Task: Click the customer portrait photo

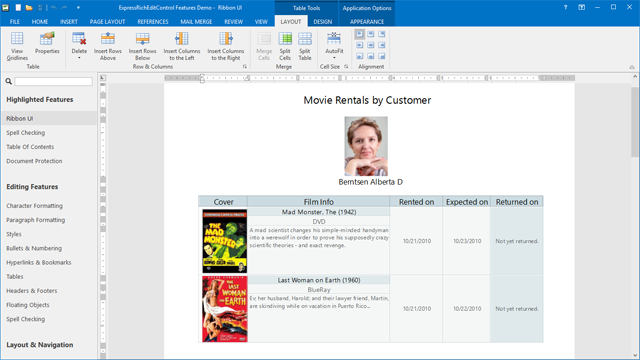Action: [x=366, y=146]
